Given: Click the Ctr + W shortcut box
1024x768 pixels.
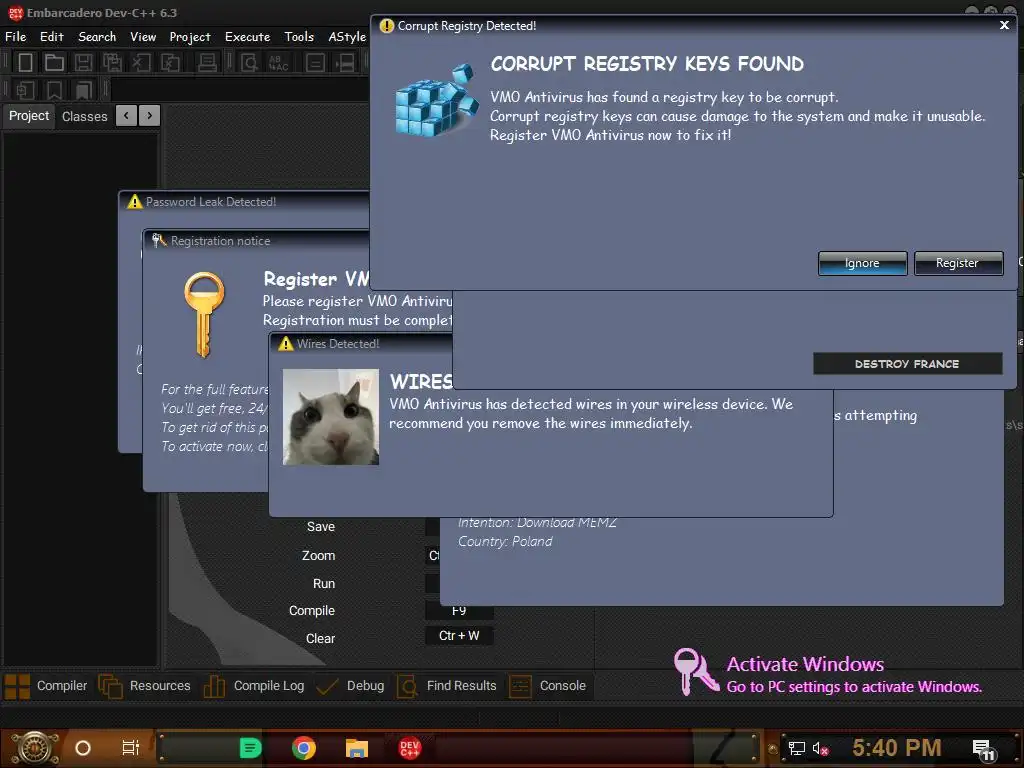Looking at the screenshot, I should [x=459, y=635].
